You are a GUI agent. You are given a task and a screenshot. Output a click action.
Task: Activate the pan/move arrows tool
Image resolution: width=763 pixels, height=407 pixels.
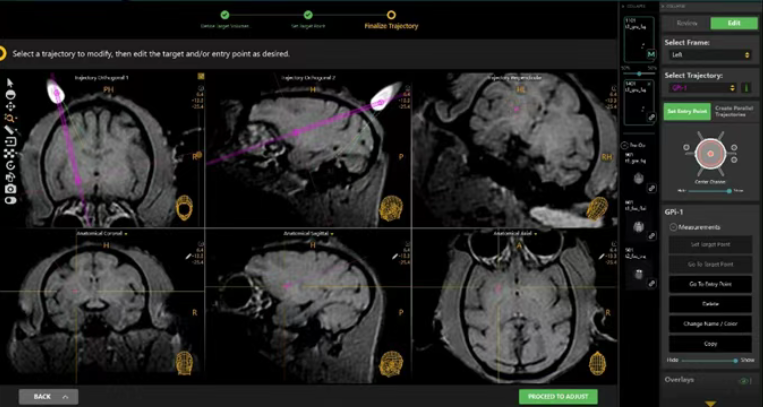[x=9, y=106]
